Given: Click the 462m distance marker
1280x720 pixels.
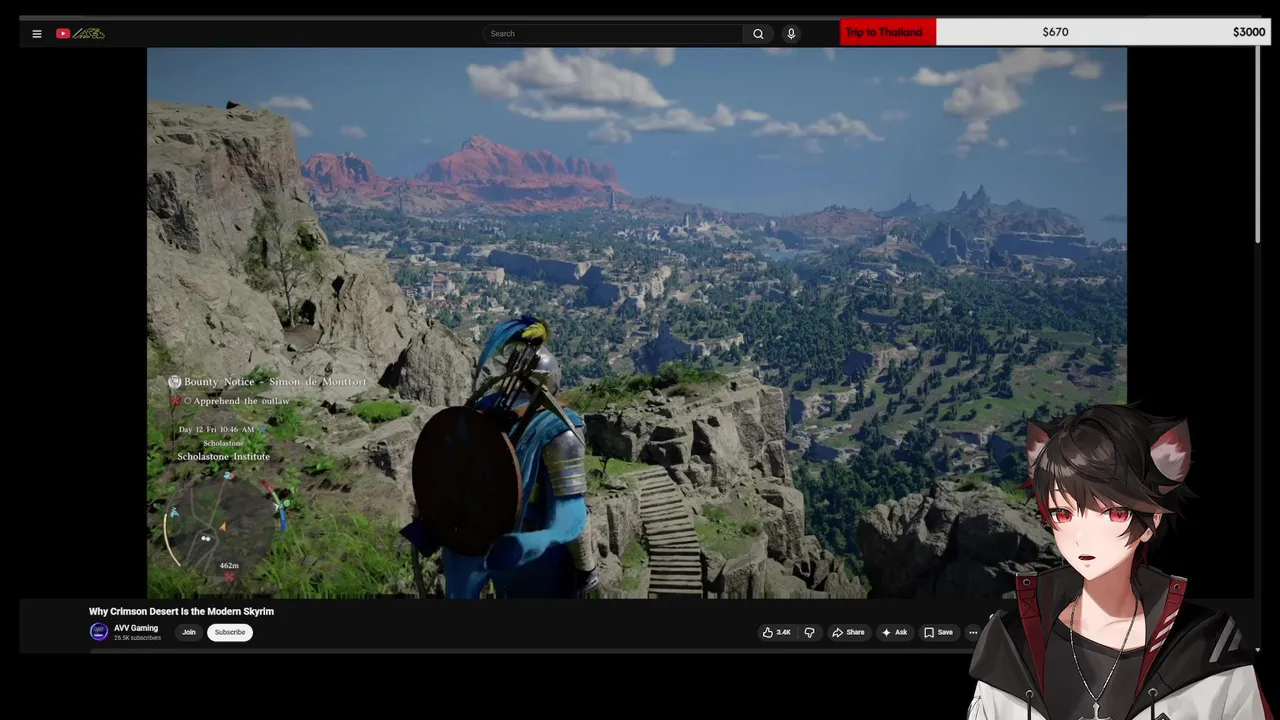Looking at the screenshot, I should click(x=229, y=566).
